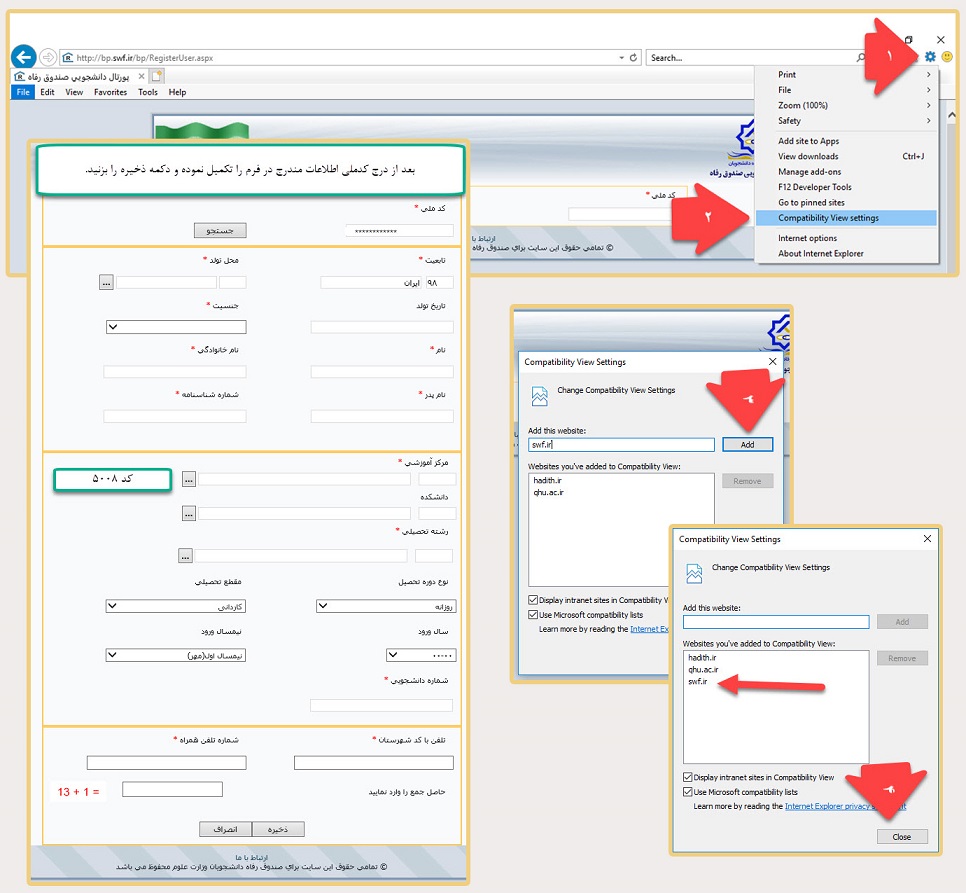Open the جنسیت (gender) dropdown
The image size is (966, 893).
coord(176,327)
